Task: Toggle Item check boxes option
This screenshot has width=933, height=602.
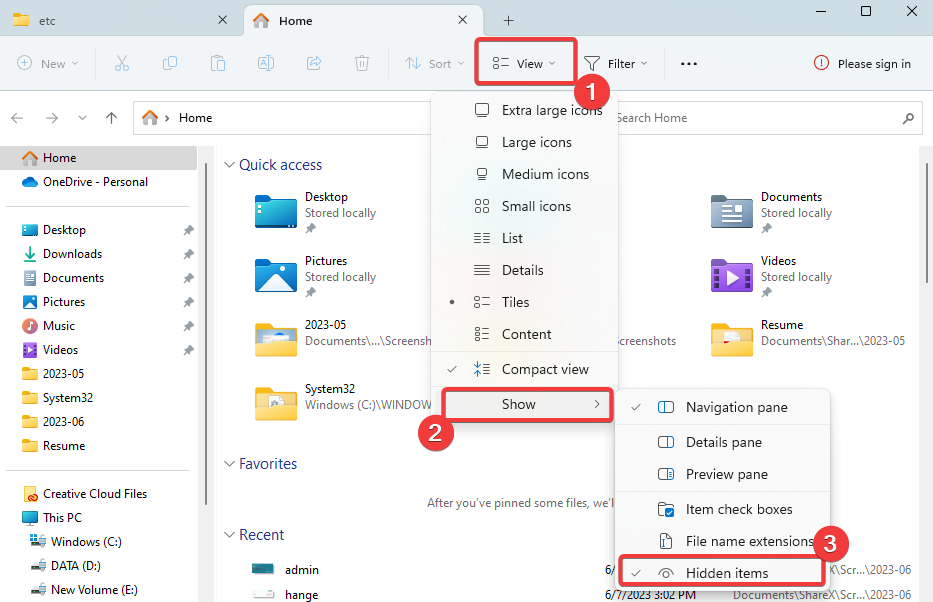Action: [722, 509]
